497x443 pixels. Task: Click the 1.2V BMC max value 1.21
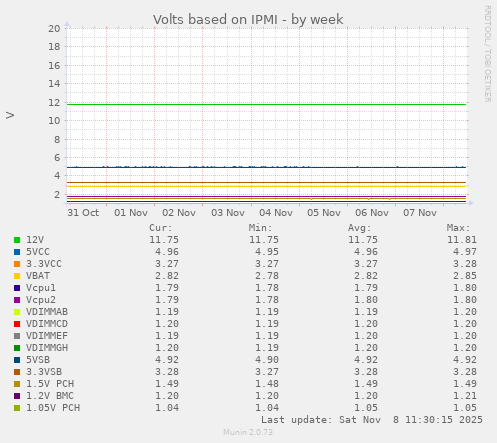(465, 396)
